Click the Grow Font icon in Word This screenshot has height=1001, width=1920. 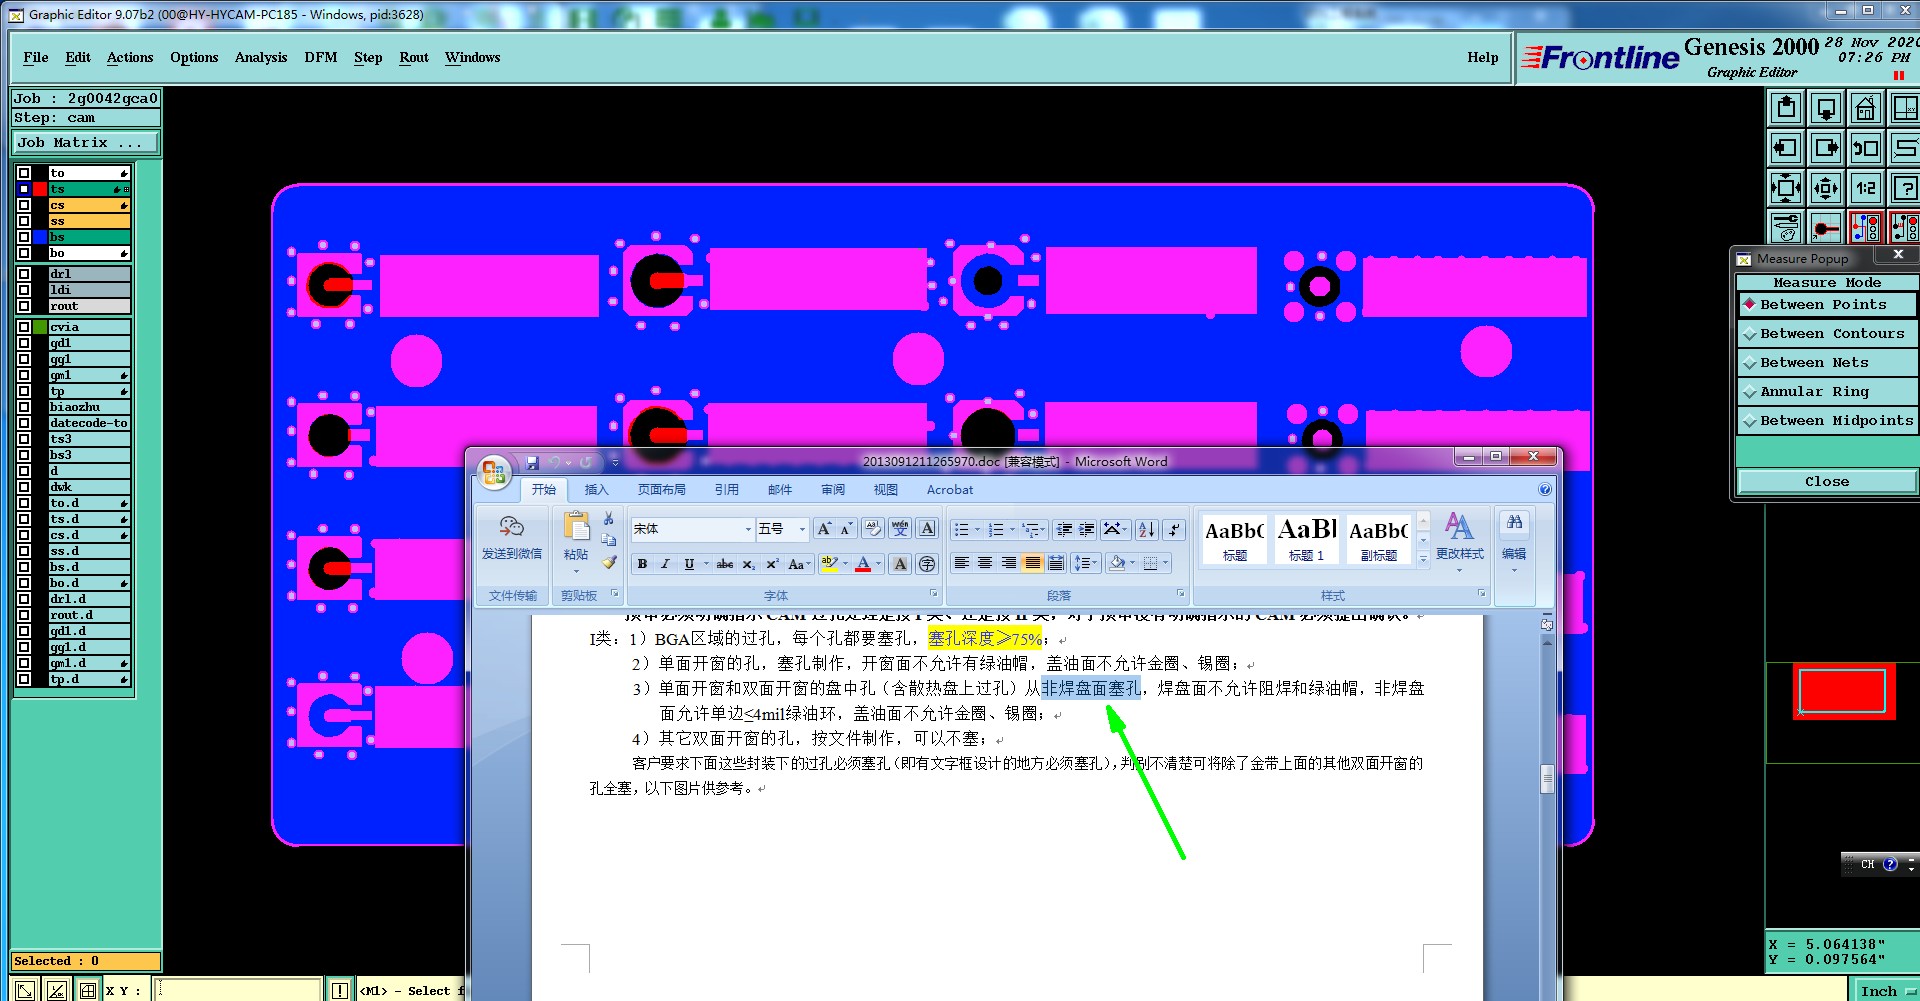pos(823,529)
